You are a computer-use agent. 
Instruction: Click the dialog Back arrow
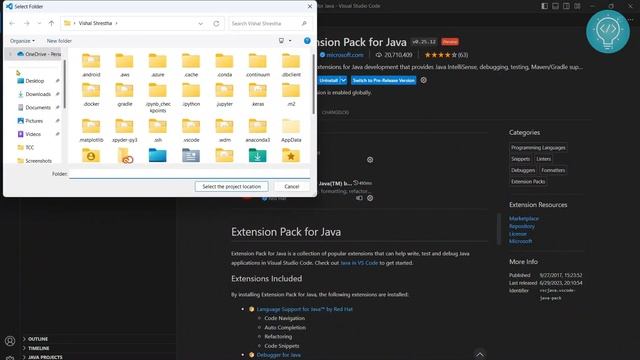click(x=12, y=23)
